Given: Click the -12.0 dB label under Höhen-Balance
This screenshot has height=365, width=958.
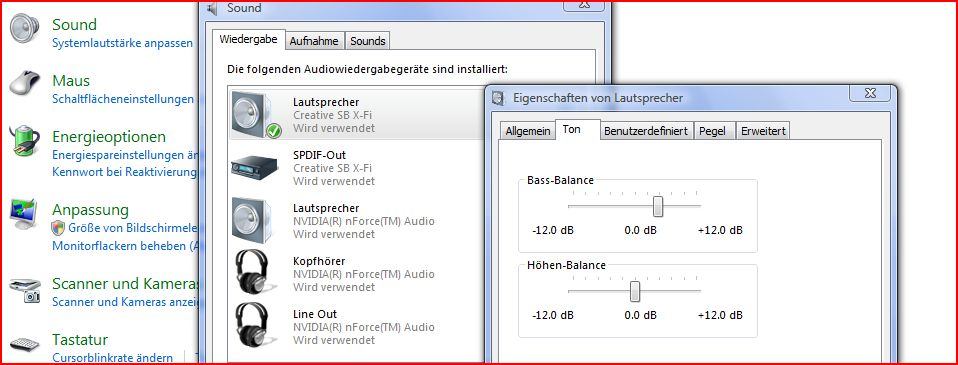Looking at the screenshot, I should 553,315.
